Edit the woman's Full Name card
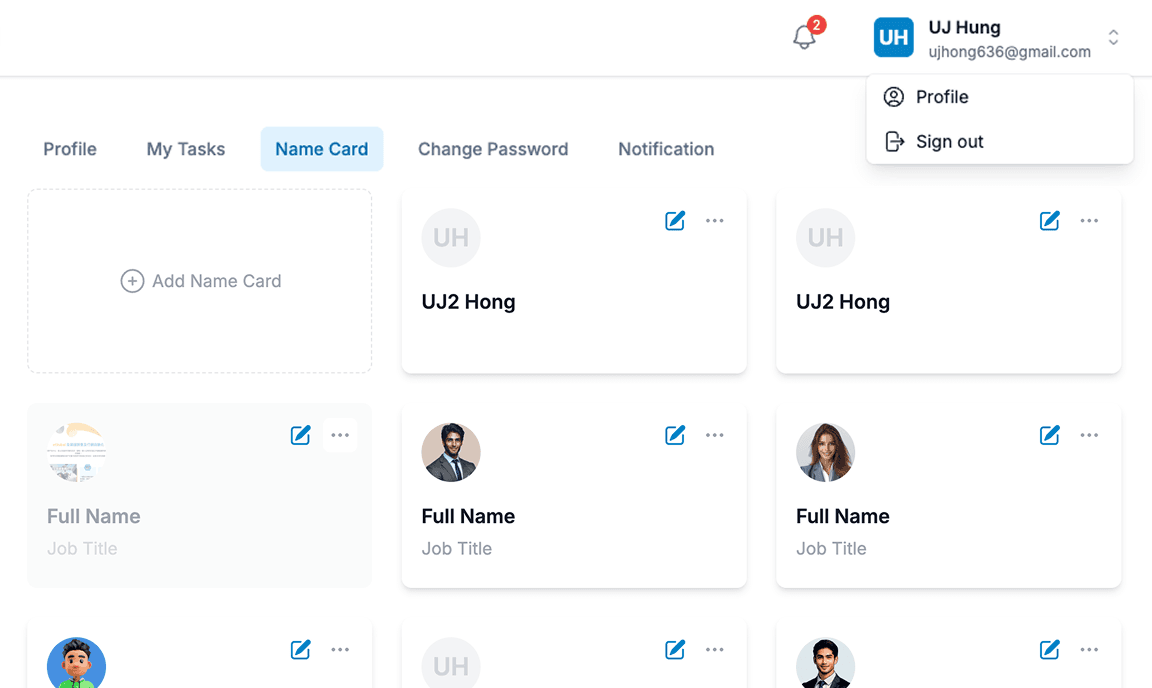 pos(1049,435)
